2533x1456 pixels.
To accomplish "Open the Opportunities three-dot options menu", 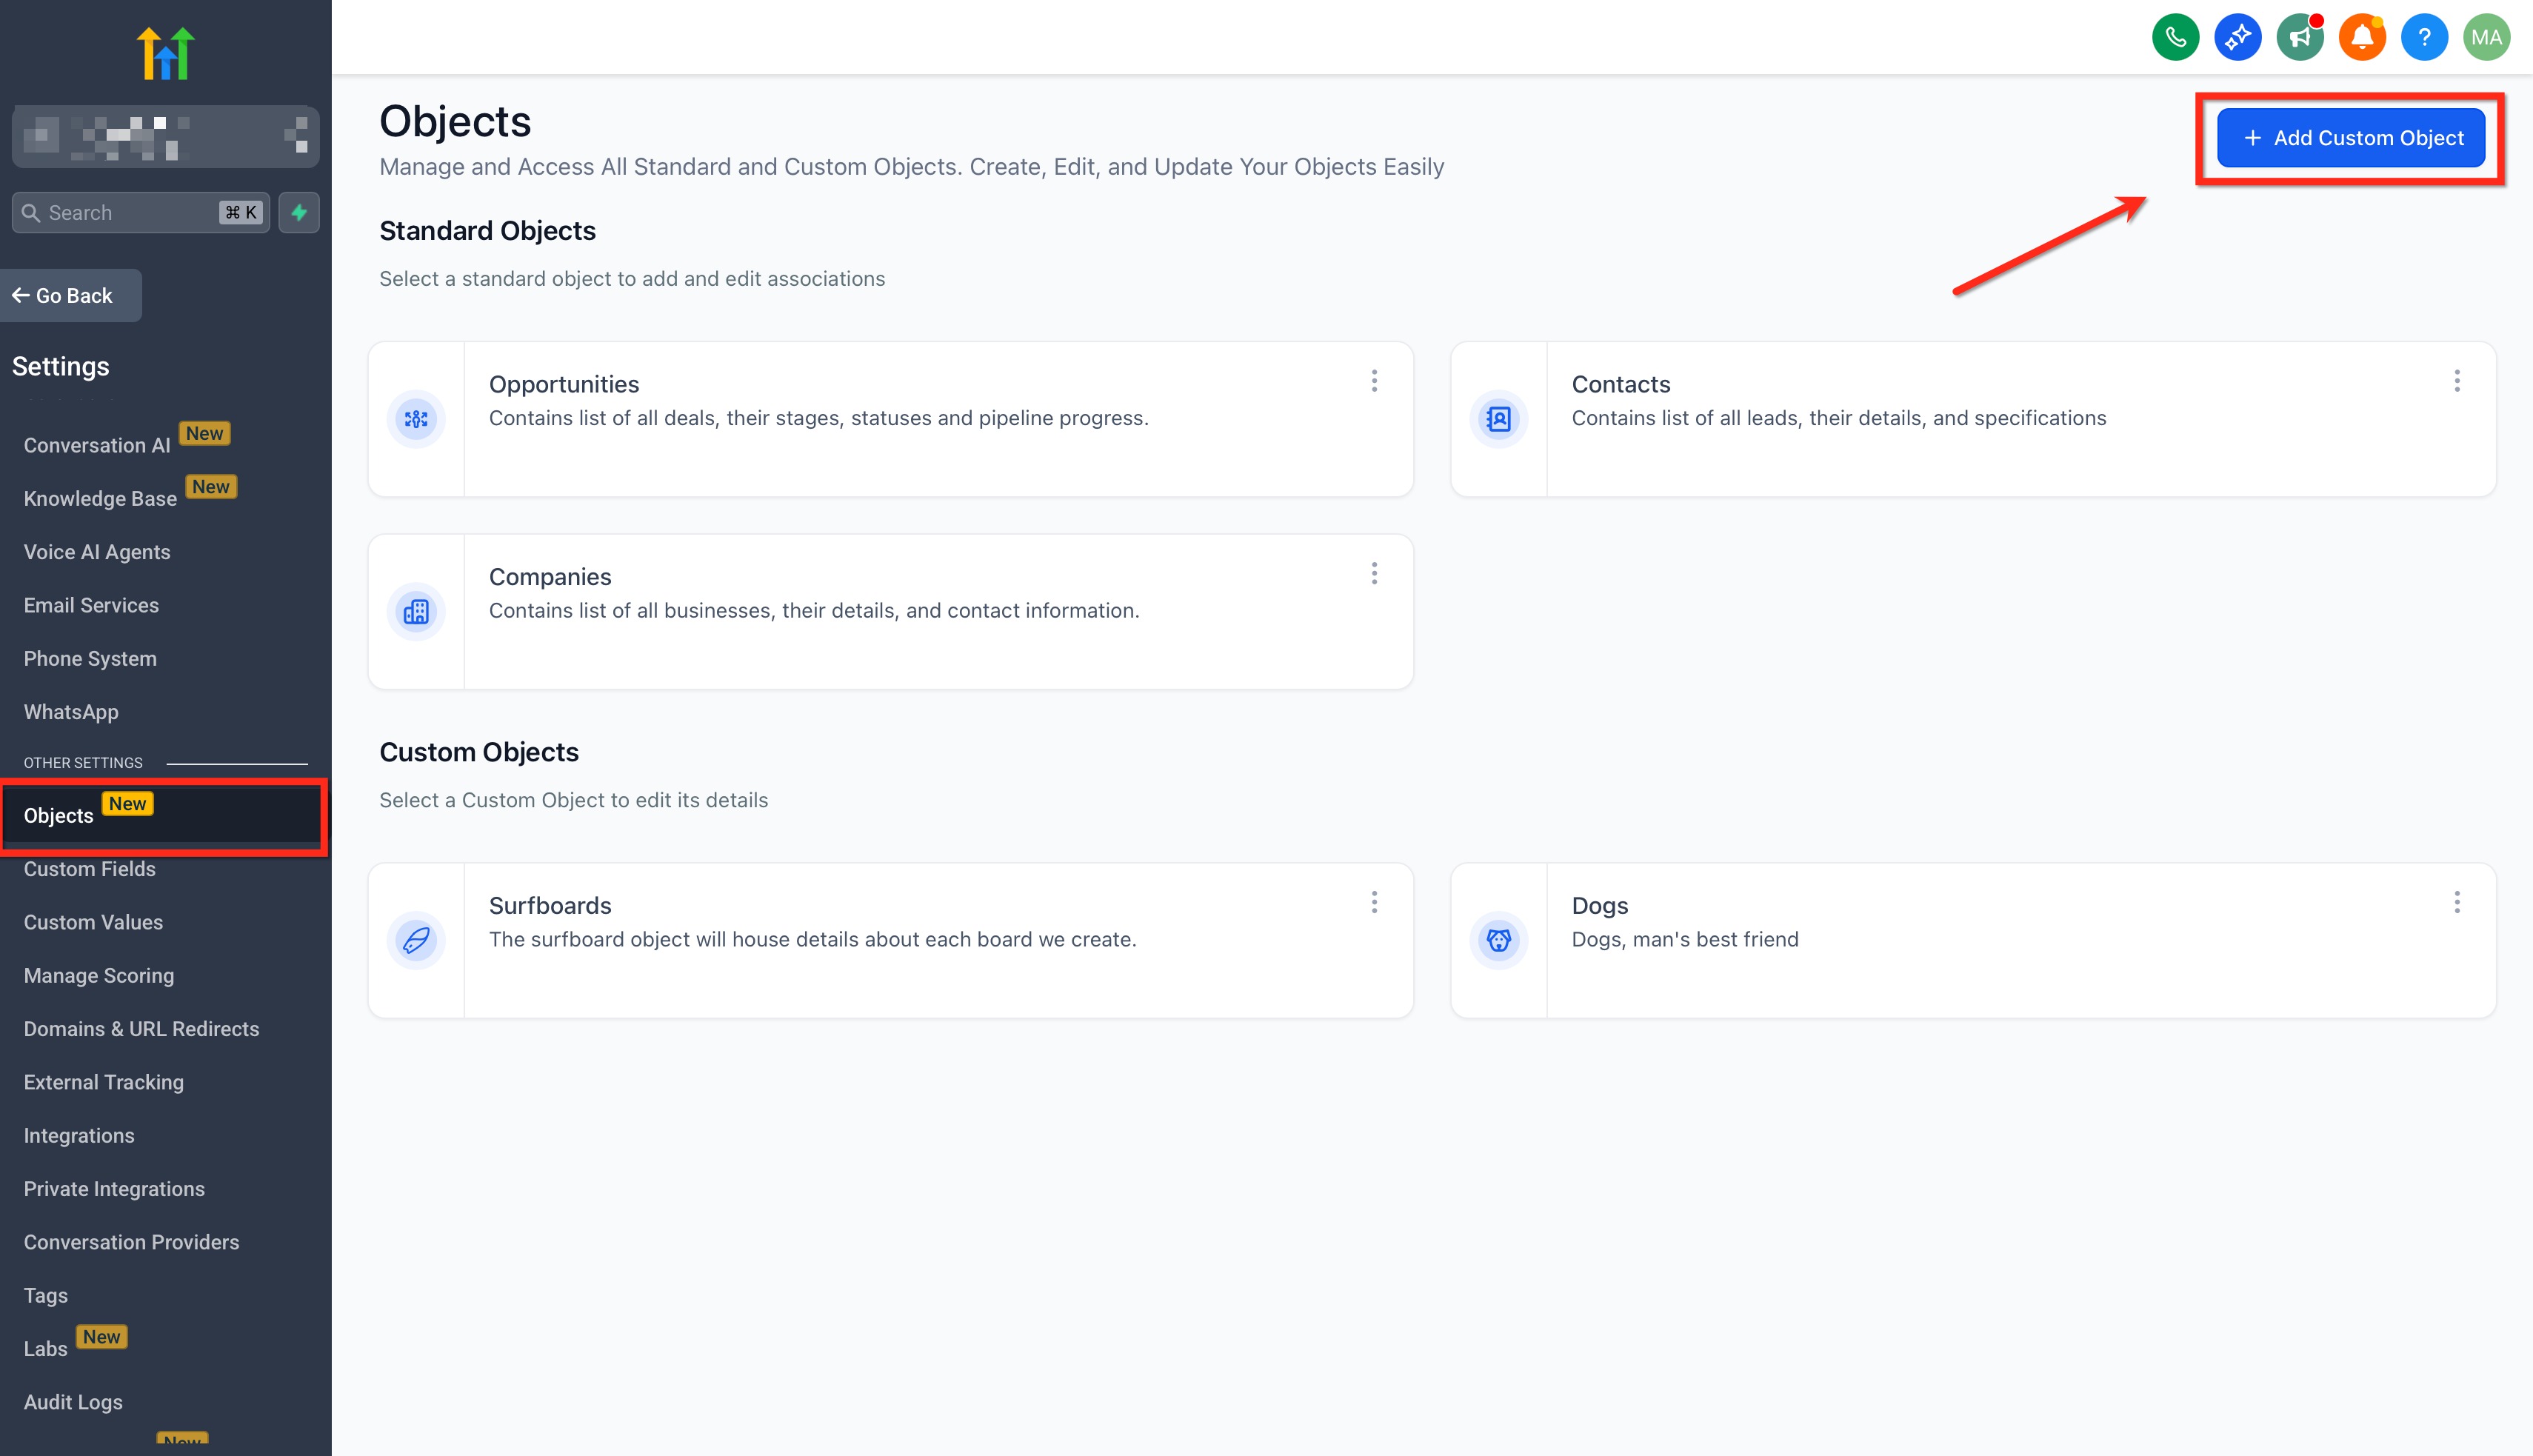I will 1374,381.
